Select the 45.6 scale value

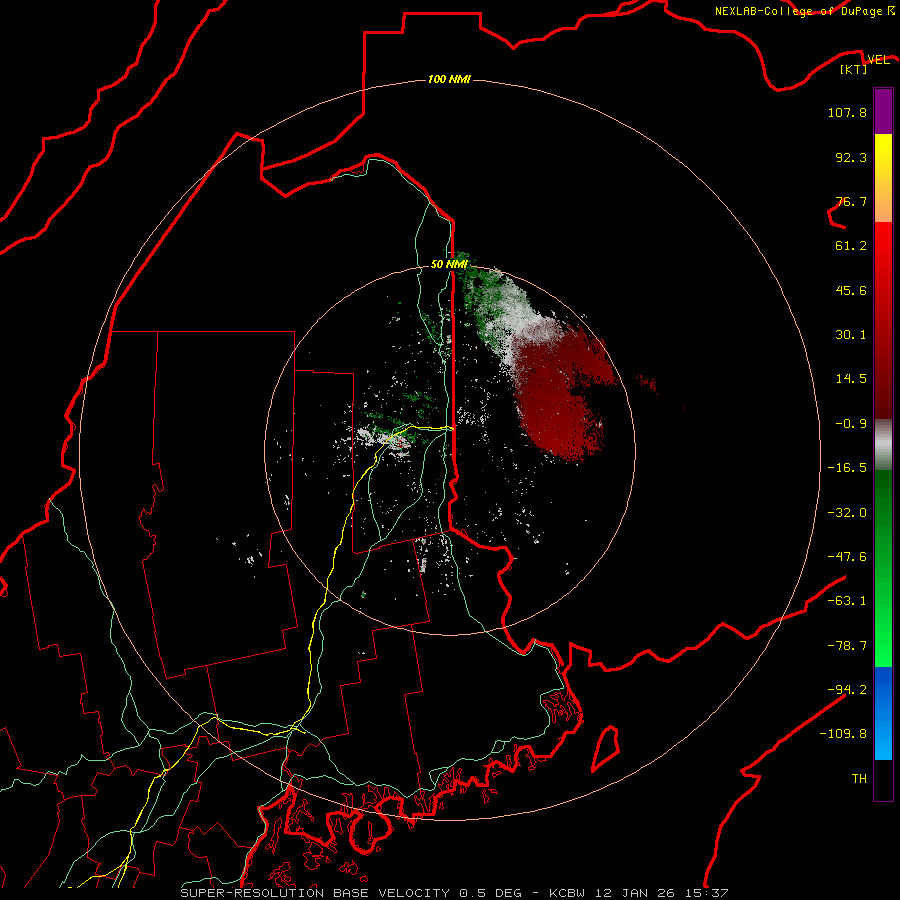(x=851, y=290)
